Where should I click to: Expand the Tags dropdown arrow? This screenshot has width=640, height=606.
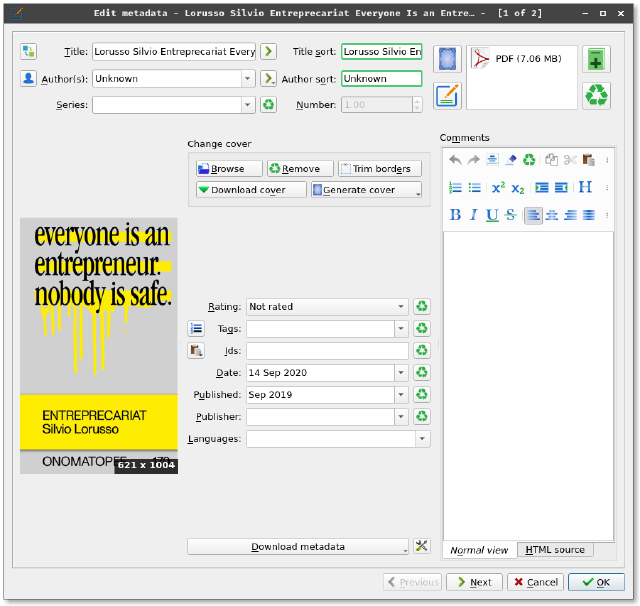point(401,329)
